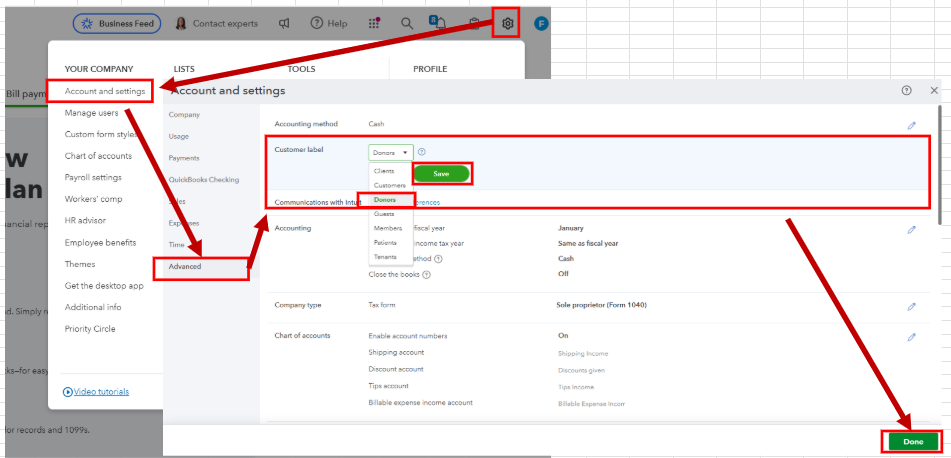Click the search magnifier icon
This screenshot has width=951, height=458.
407,24
